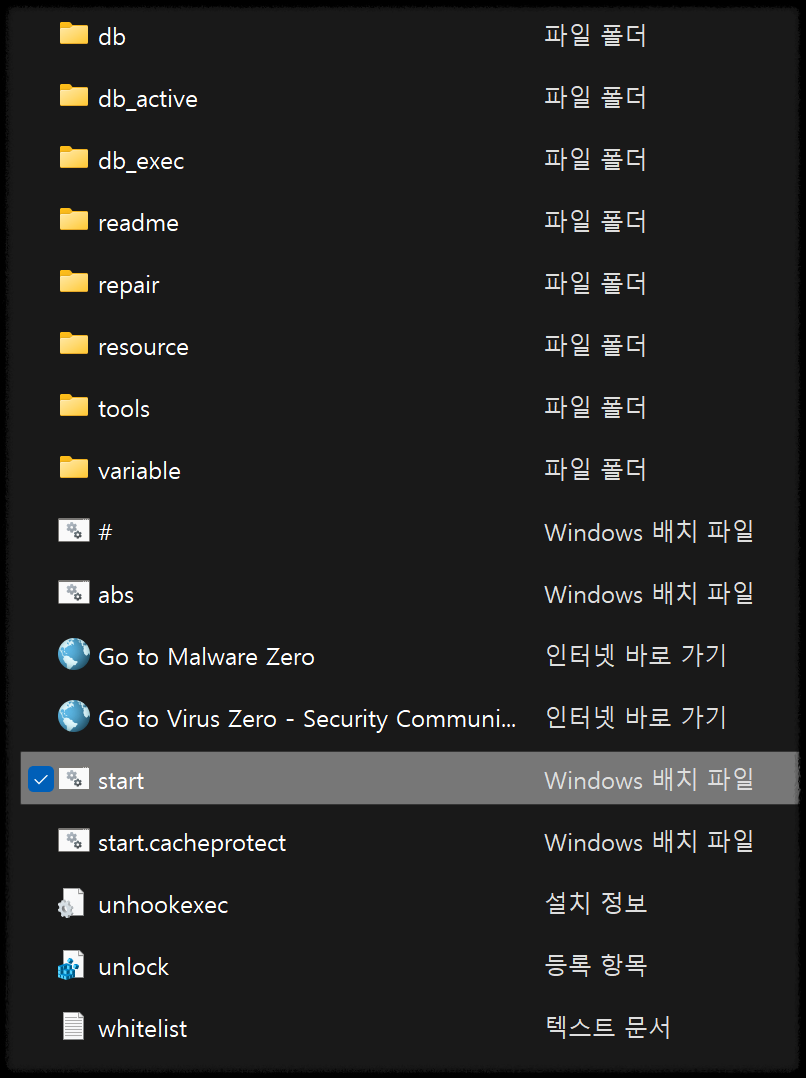
Task: Click the gear icon of start.cacheprotect
Action: pos(73,842)
